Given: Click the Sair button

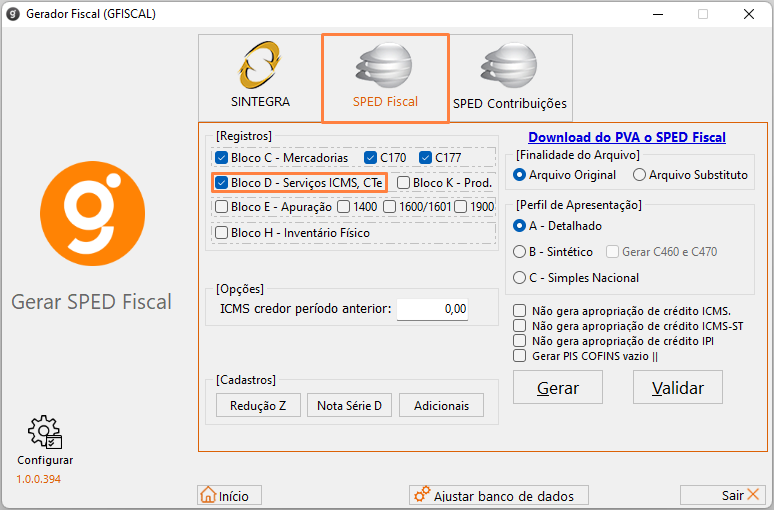Looking at the screenshot, I should click(722, 495).
